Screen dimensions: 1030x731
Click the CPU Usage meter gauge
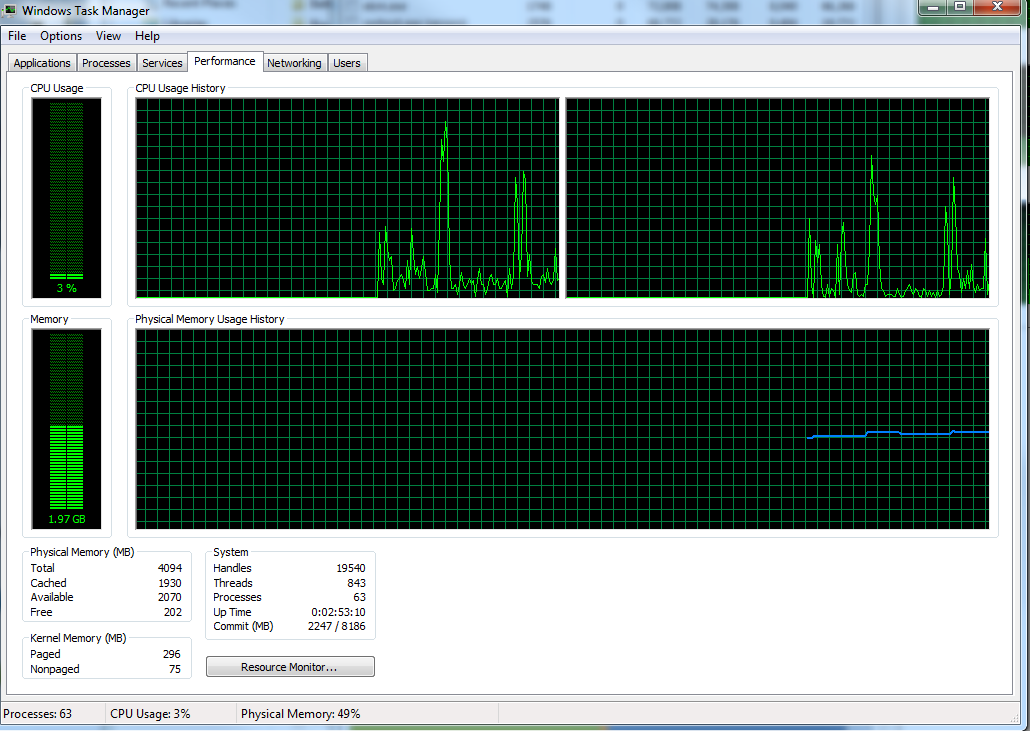[x=66, y=198]
